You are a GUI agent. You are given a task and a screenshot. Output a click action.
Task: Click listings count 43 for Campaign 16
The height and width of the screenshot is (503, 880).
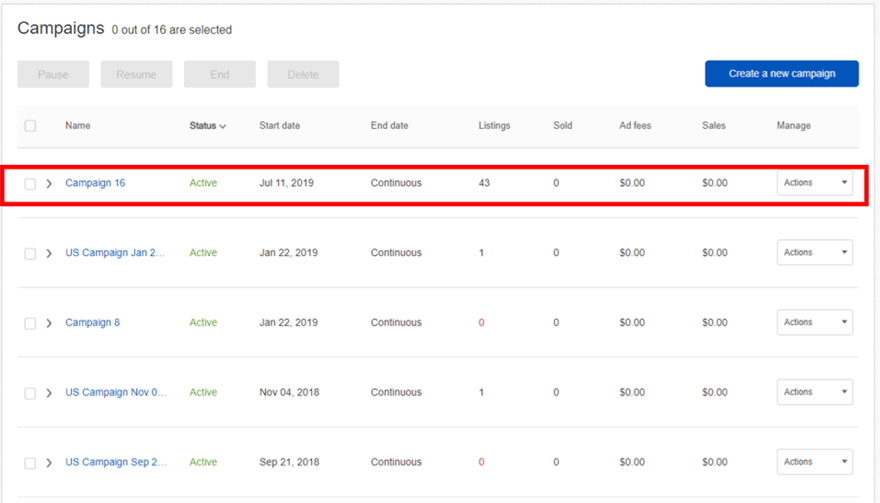[x=484, y=183]
